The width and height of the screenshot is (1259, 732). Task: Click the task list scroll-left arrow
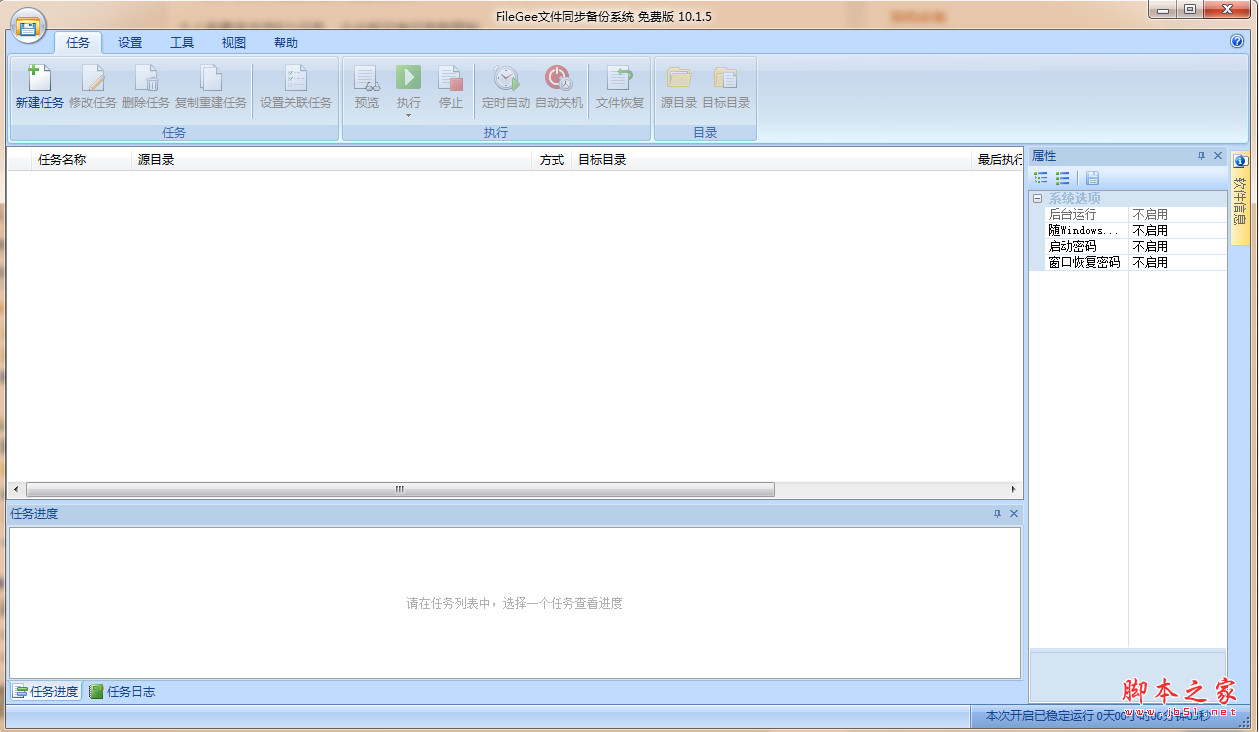click(x=16, y=489)
